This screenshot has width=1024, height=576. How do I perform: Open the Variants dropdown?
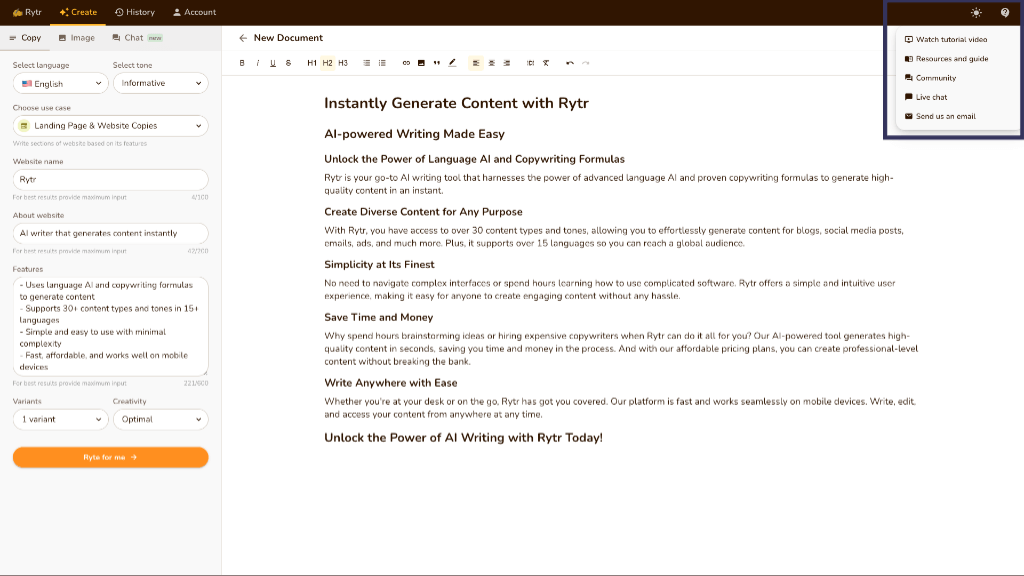(x=61, y=419)
